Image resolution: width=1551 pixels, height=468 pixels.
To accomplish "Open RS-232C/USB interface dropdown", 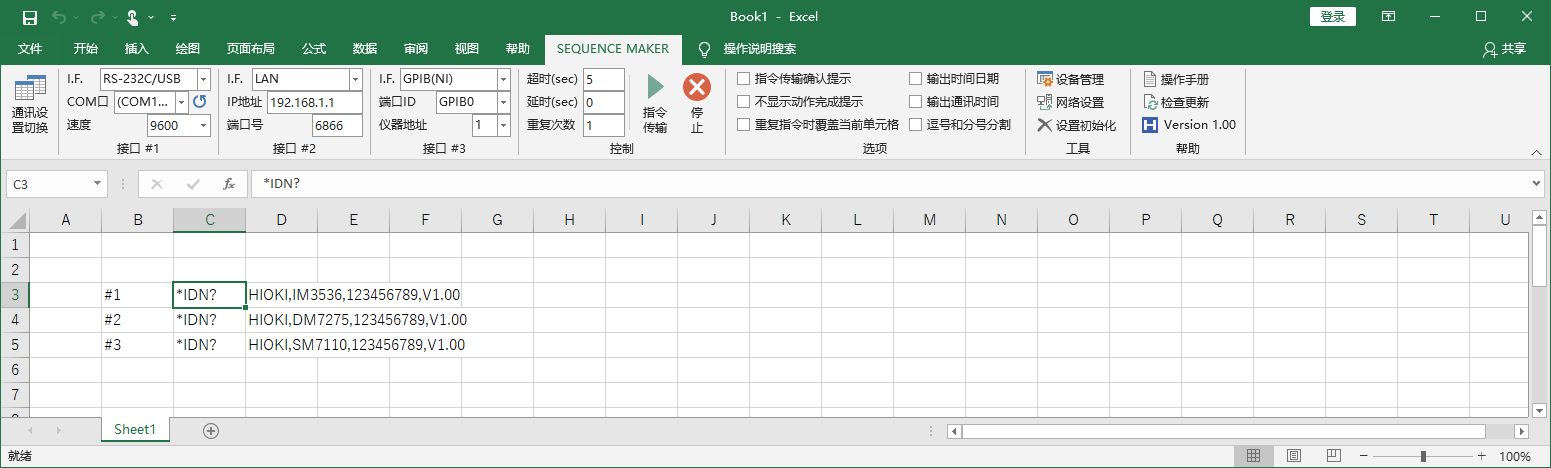I will coord(204,79).
